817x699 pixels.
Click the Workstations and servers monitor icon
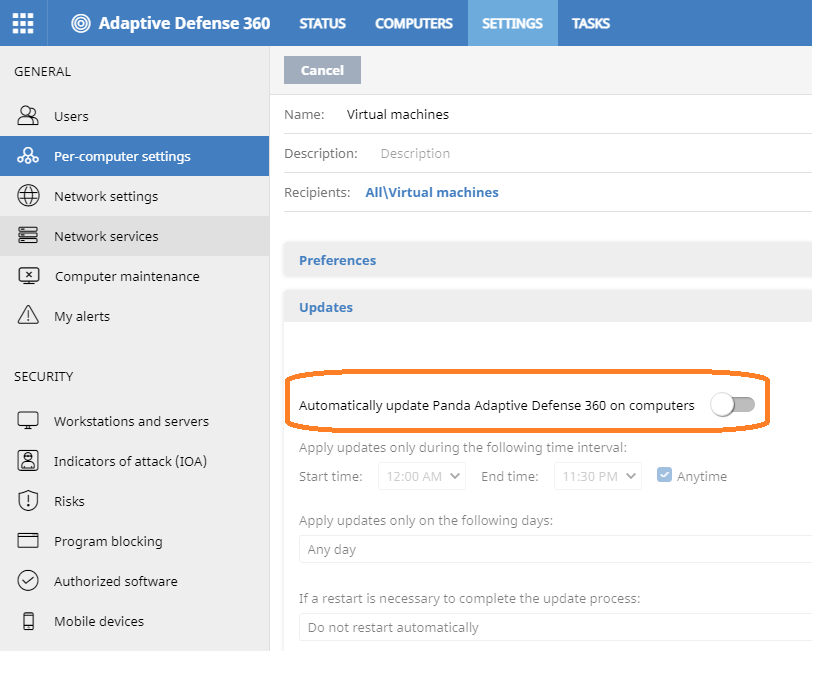[x=28, y=420]
